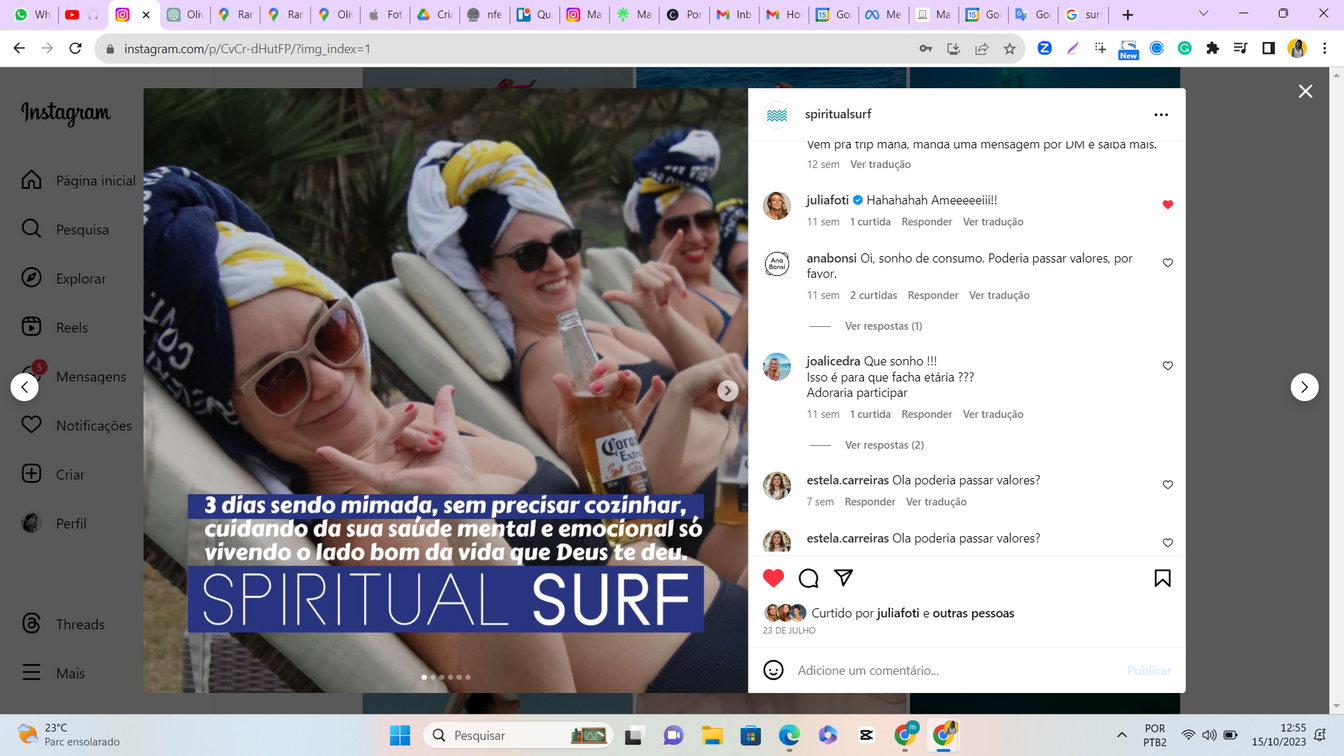Open Notificações in the sidebar
Screen dimensions: 1344x756
tap(93, 425)
